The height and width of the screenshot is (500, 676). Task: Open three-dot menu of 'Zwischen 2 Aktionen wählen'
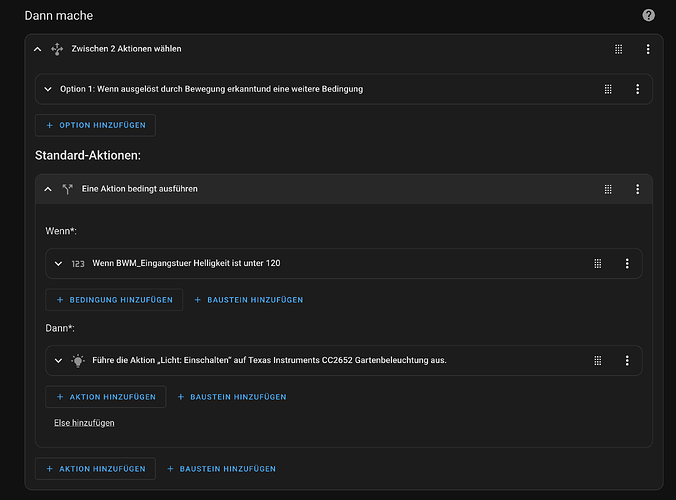(x=648, y=49)
